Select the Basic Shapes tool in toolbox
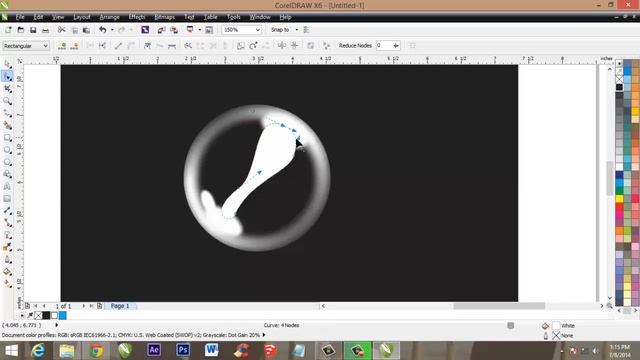 [x=7, y=174]
